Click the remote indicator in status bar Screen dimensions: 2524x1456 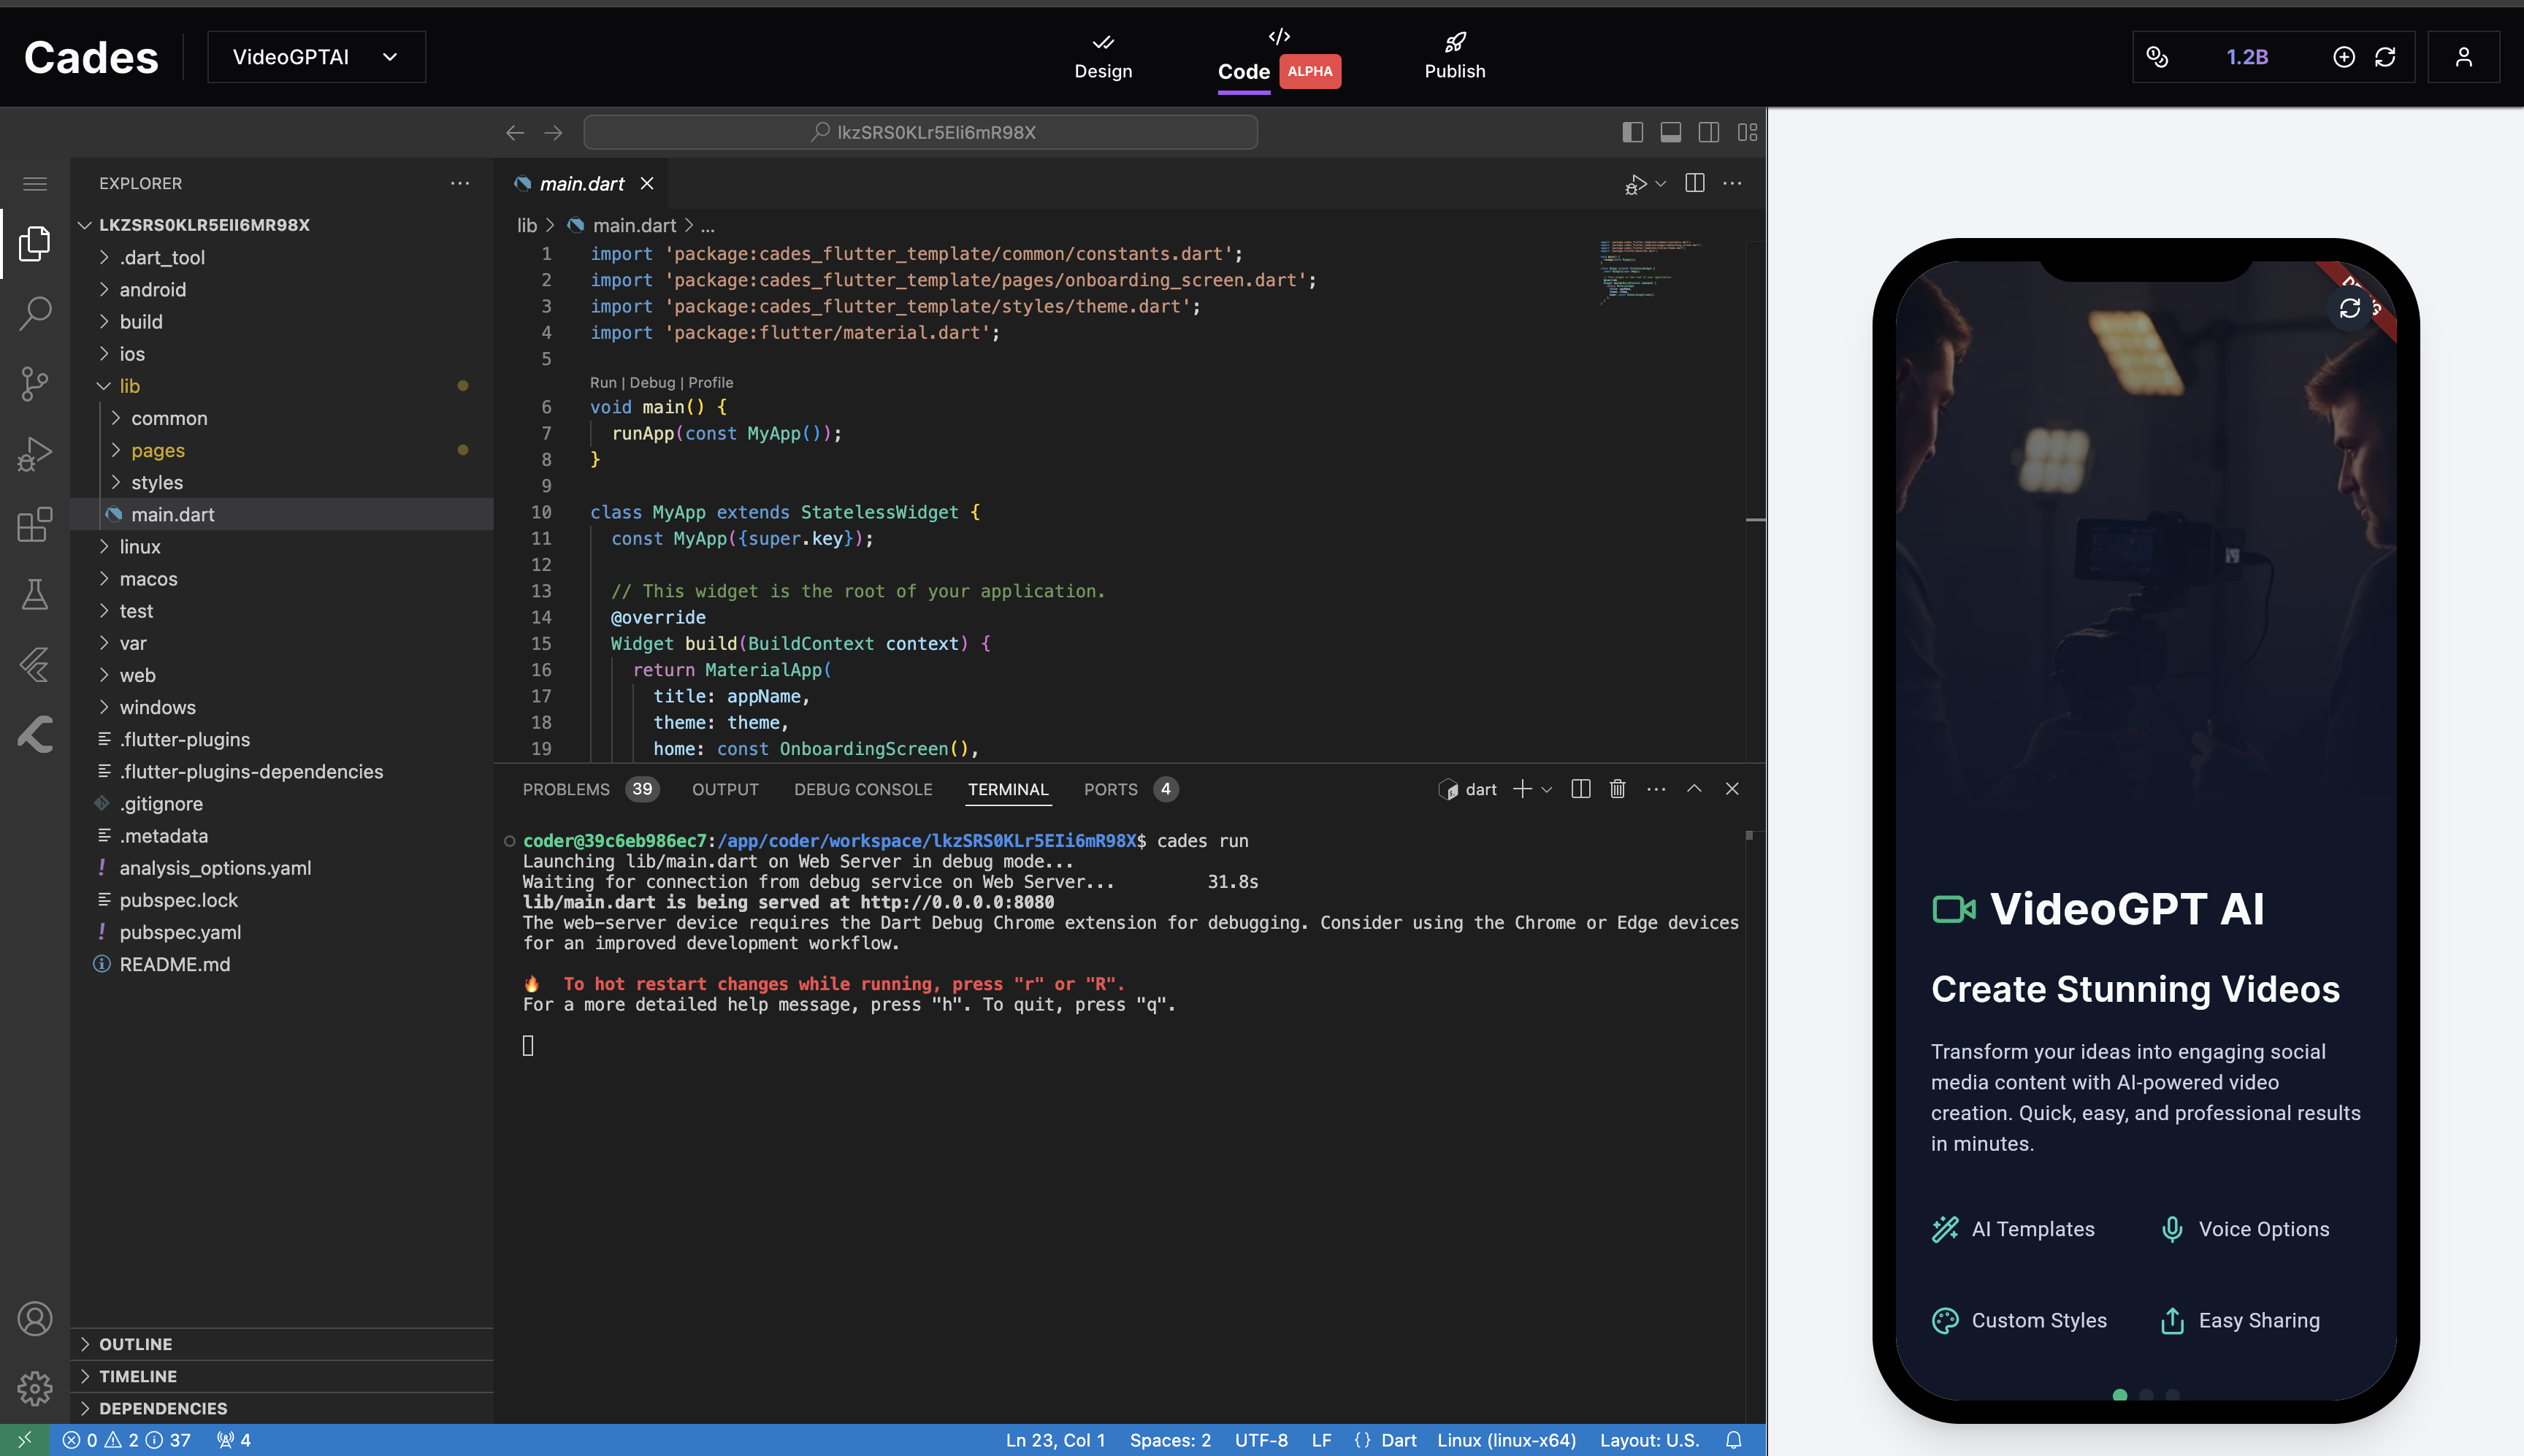pyautogui.click(x=25, y=1440)
